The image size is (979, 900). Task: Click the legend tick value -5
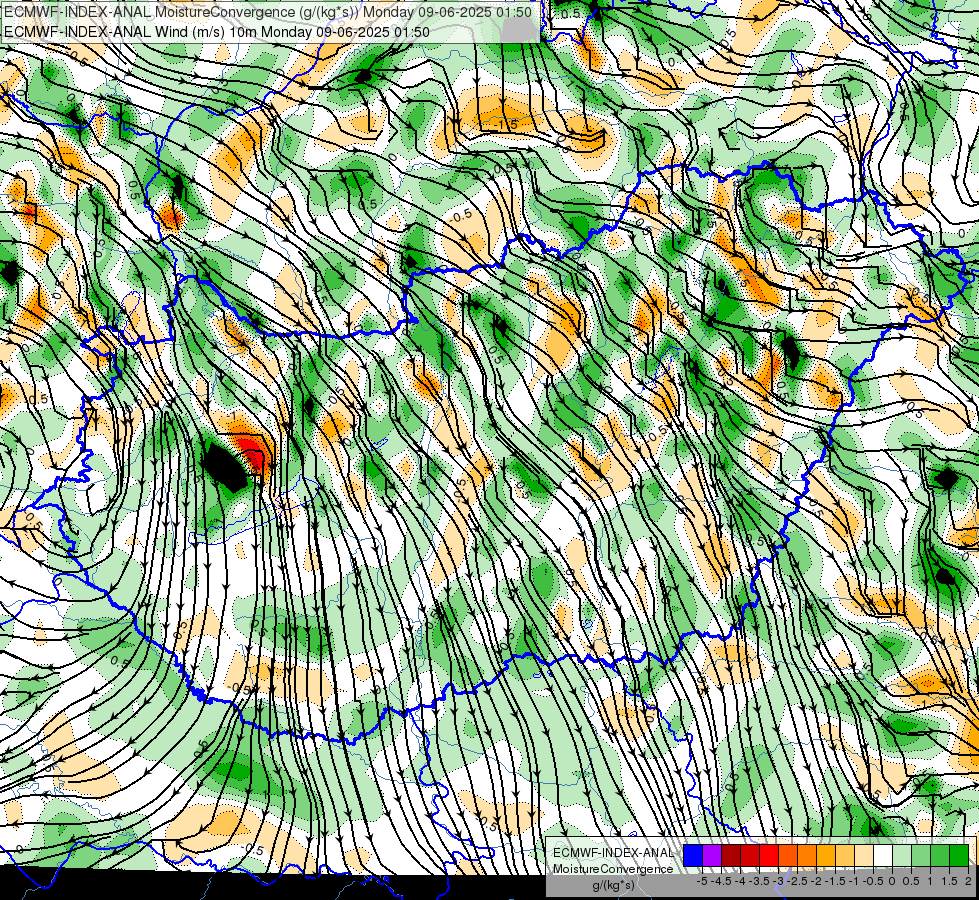point(702,881)
